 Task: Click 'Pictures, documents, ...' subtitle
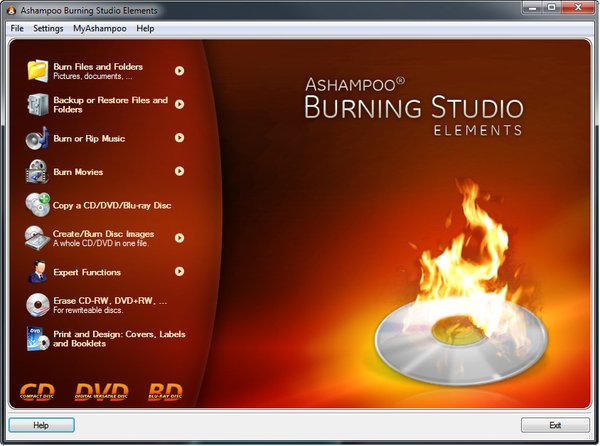93,76
